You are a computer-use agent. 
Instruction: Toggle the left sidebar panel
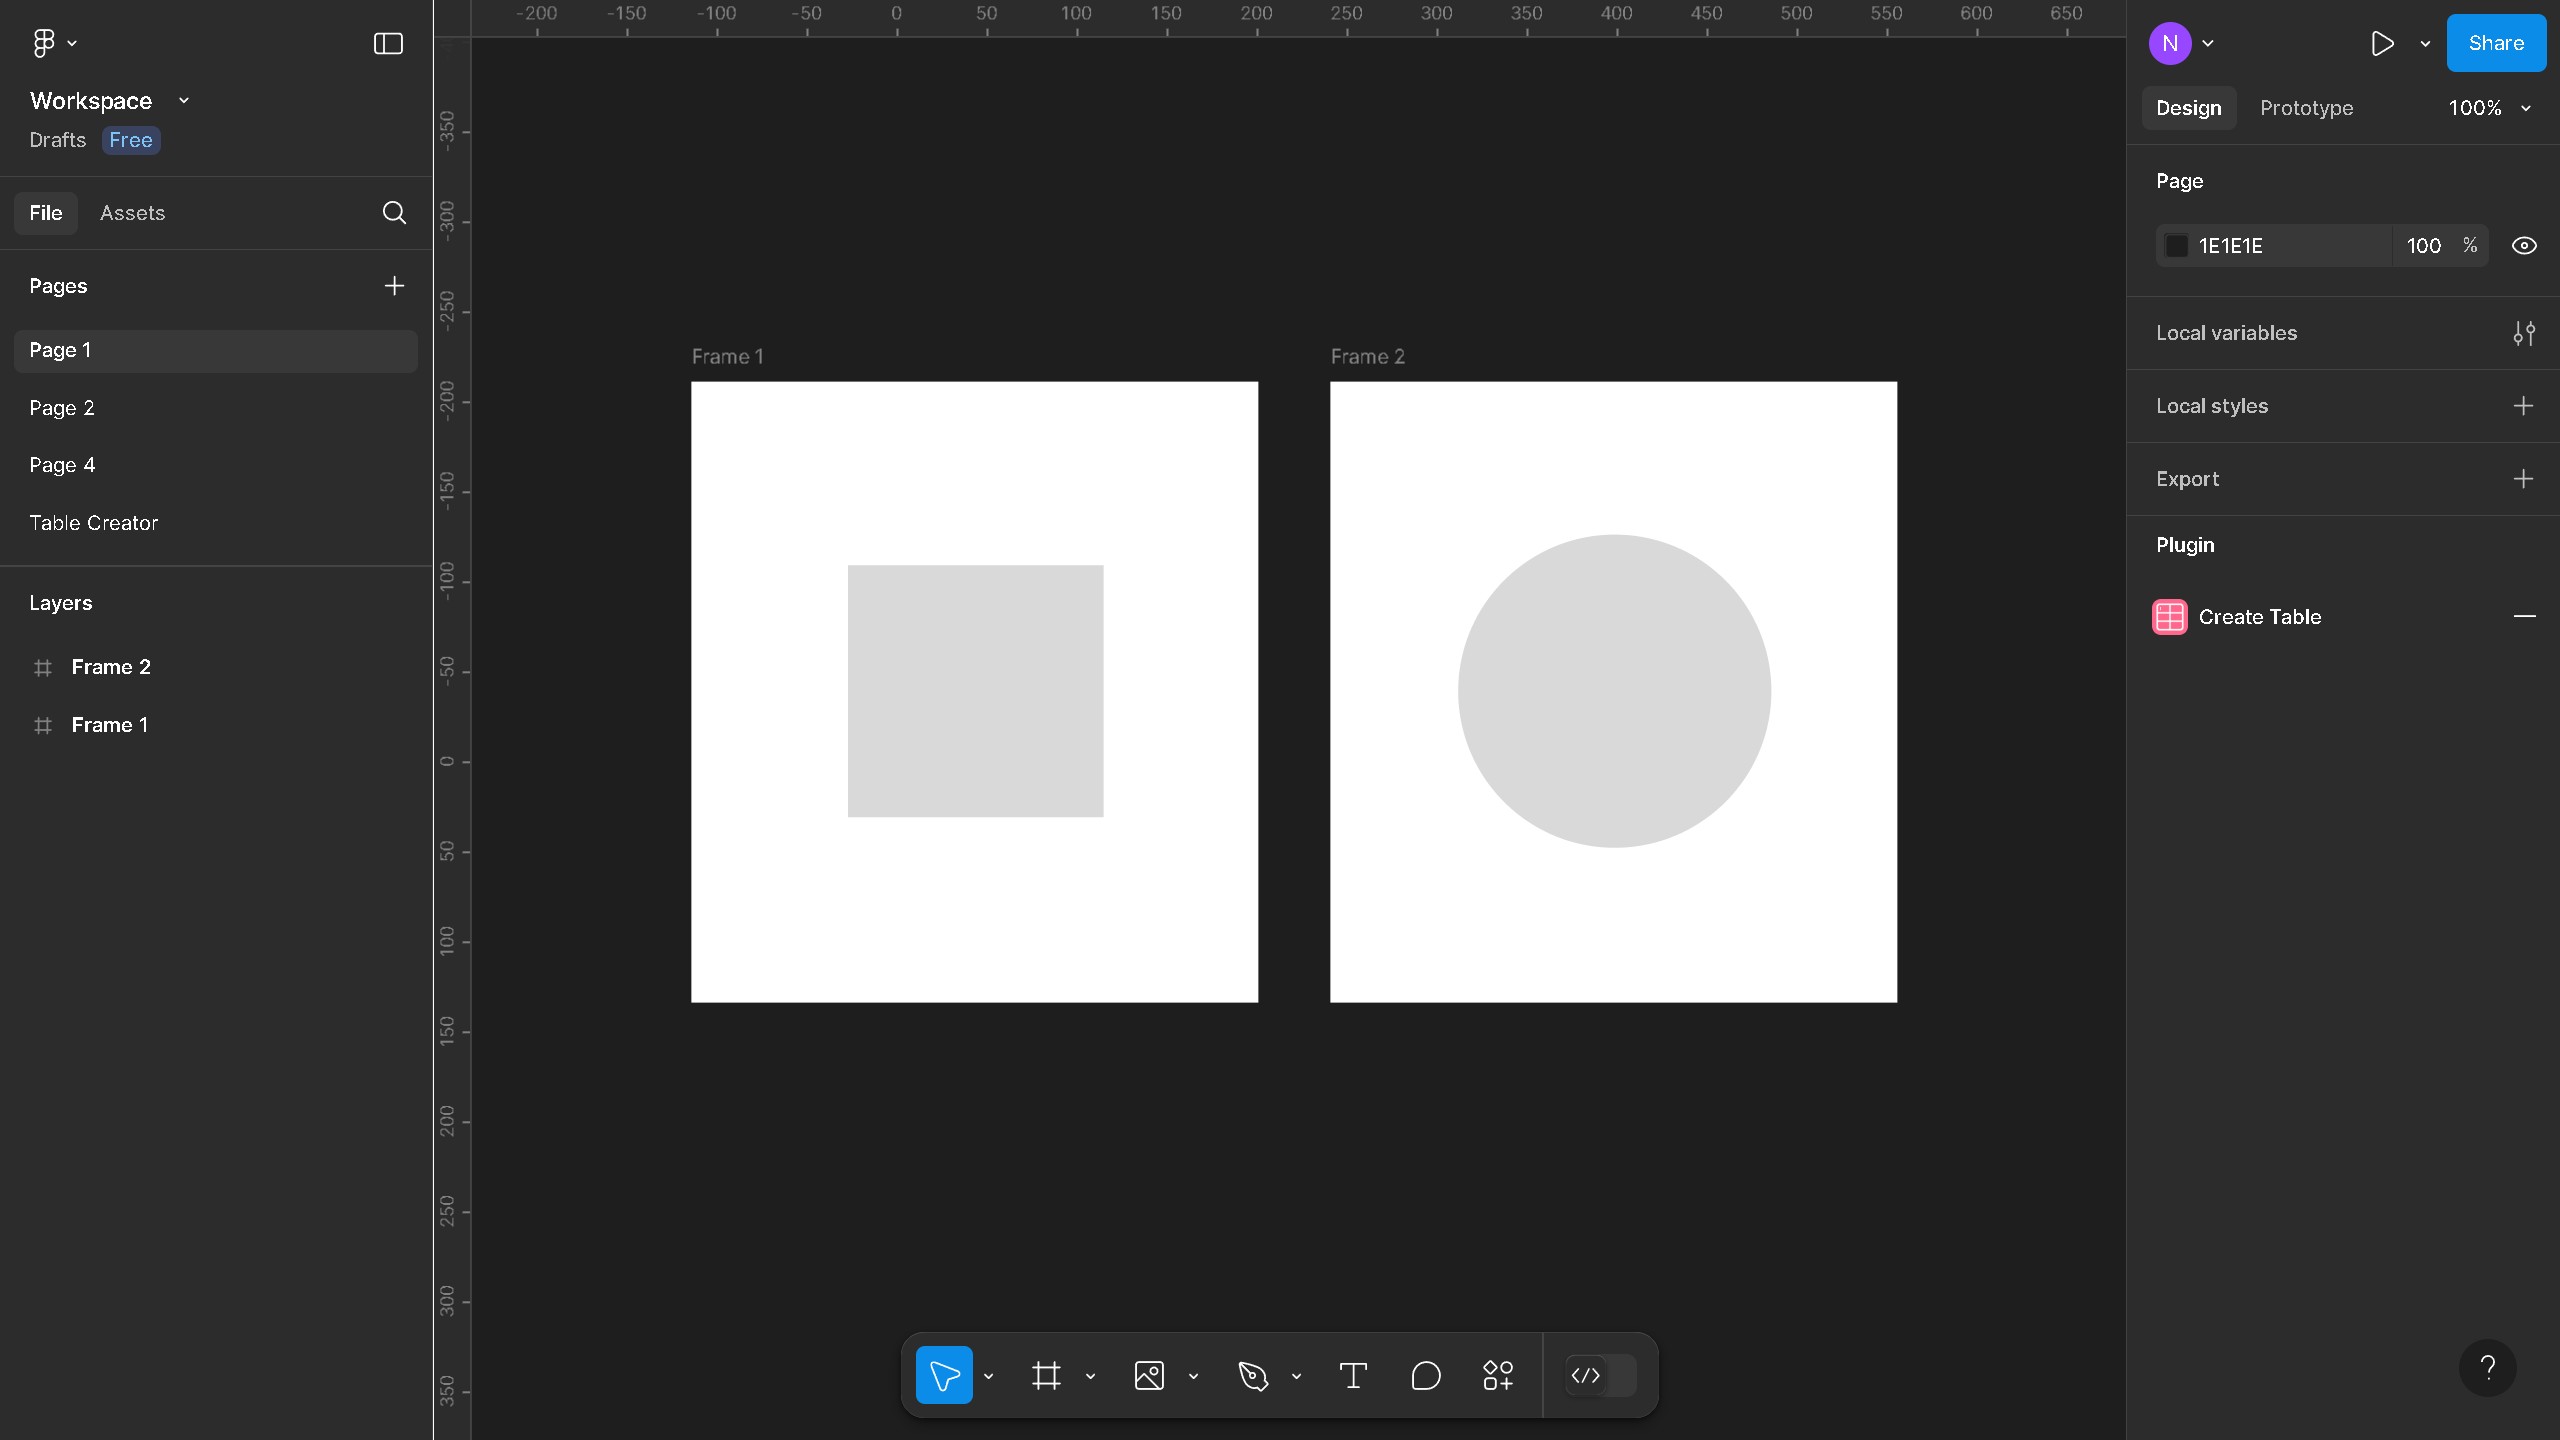click(386, 43)
